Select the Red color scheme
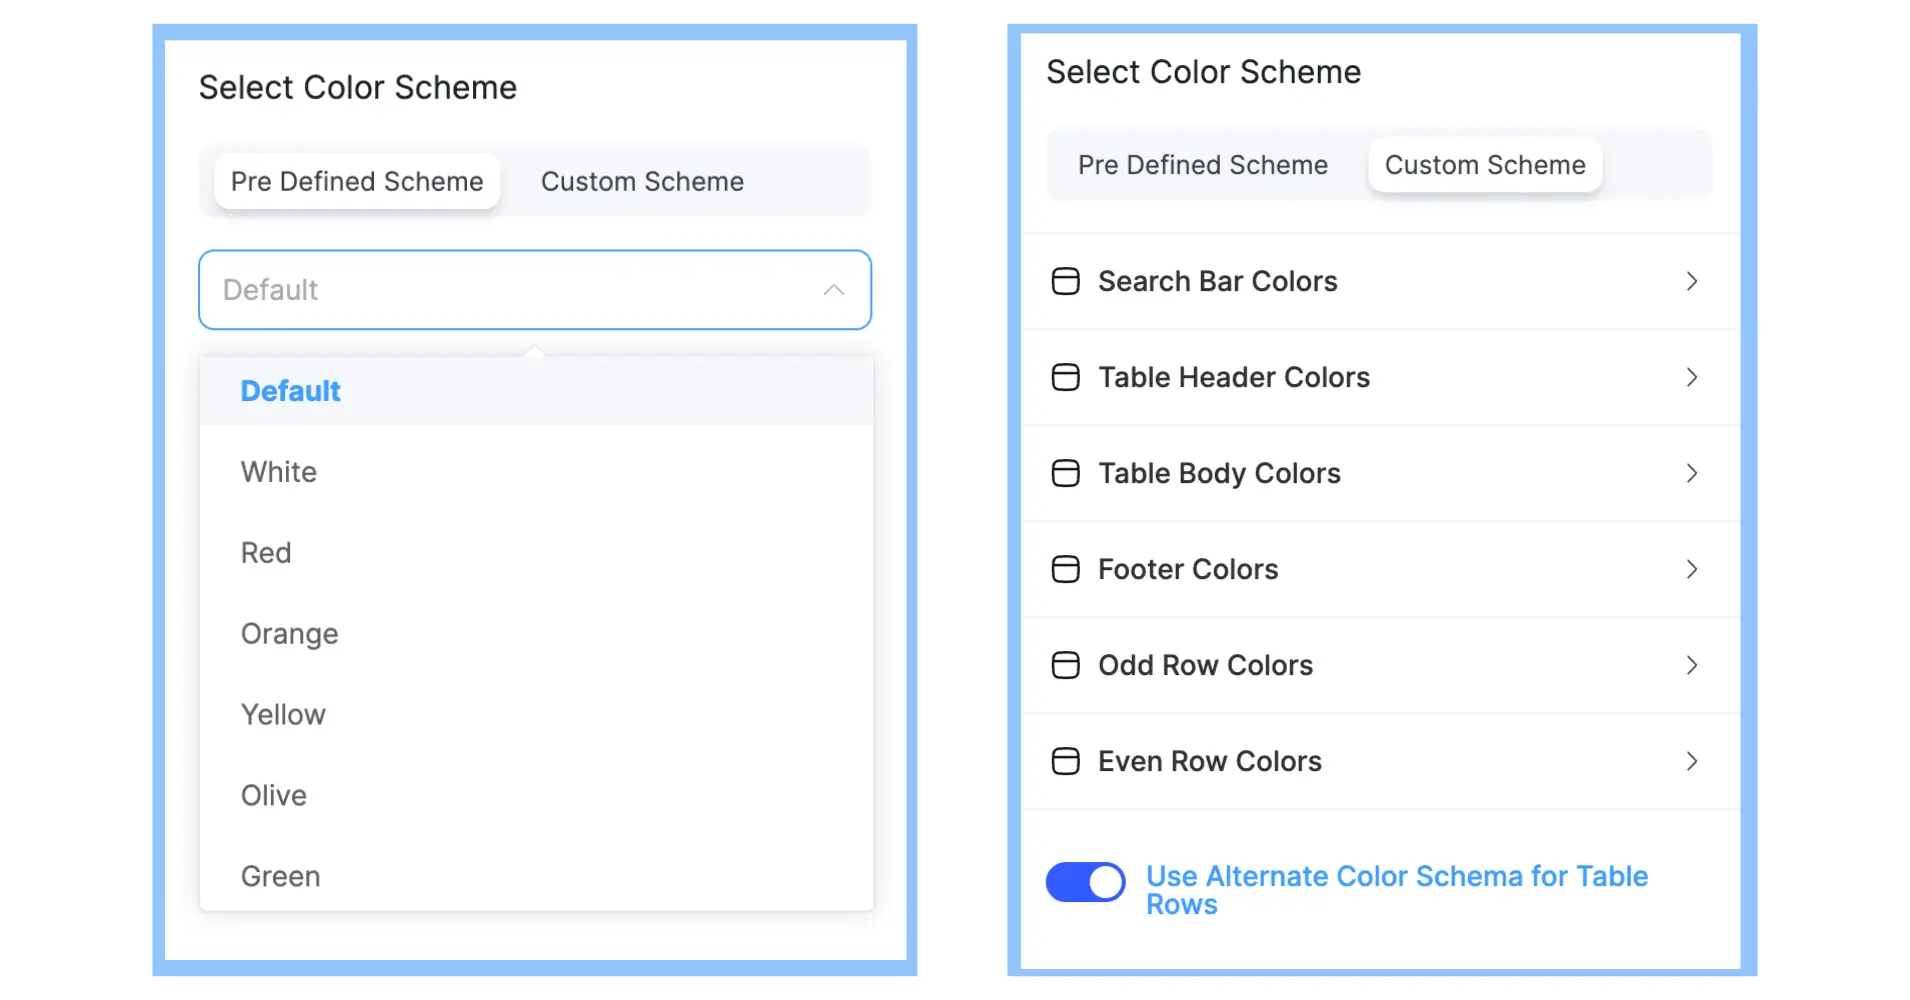The height and width of the screenshot is (1000, 1910). tap(266, 552)
